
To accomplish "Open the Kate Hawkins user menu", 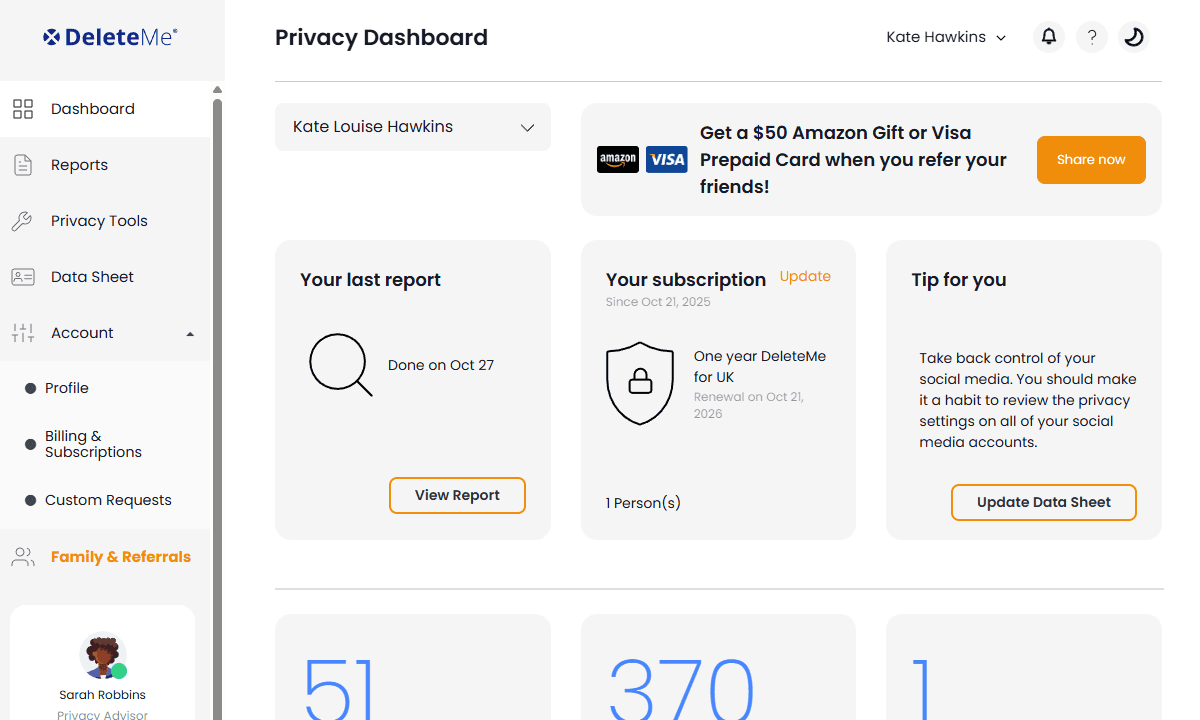I will pos(946,37).
